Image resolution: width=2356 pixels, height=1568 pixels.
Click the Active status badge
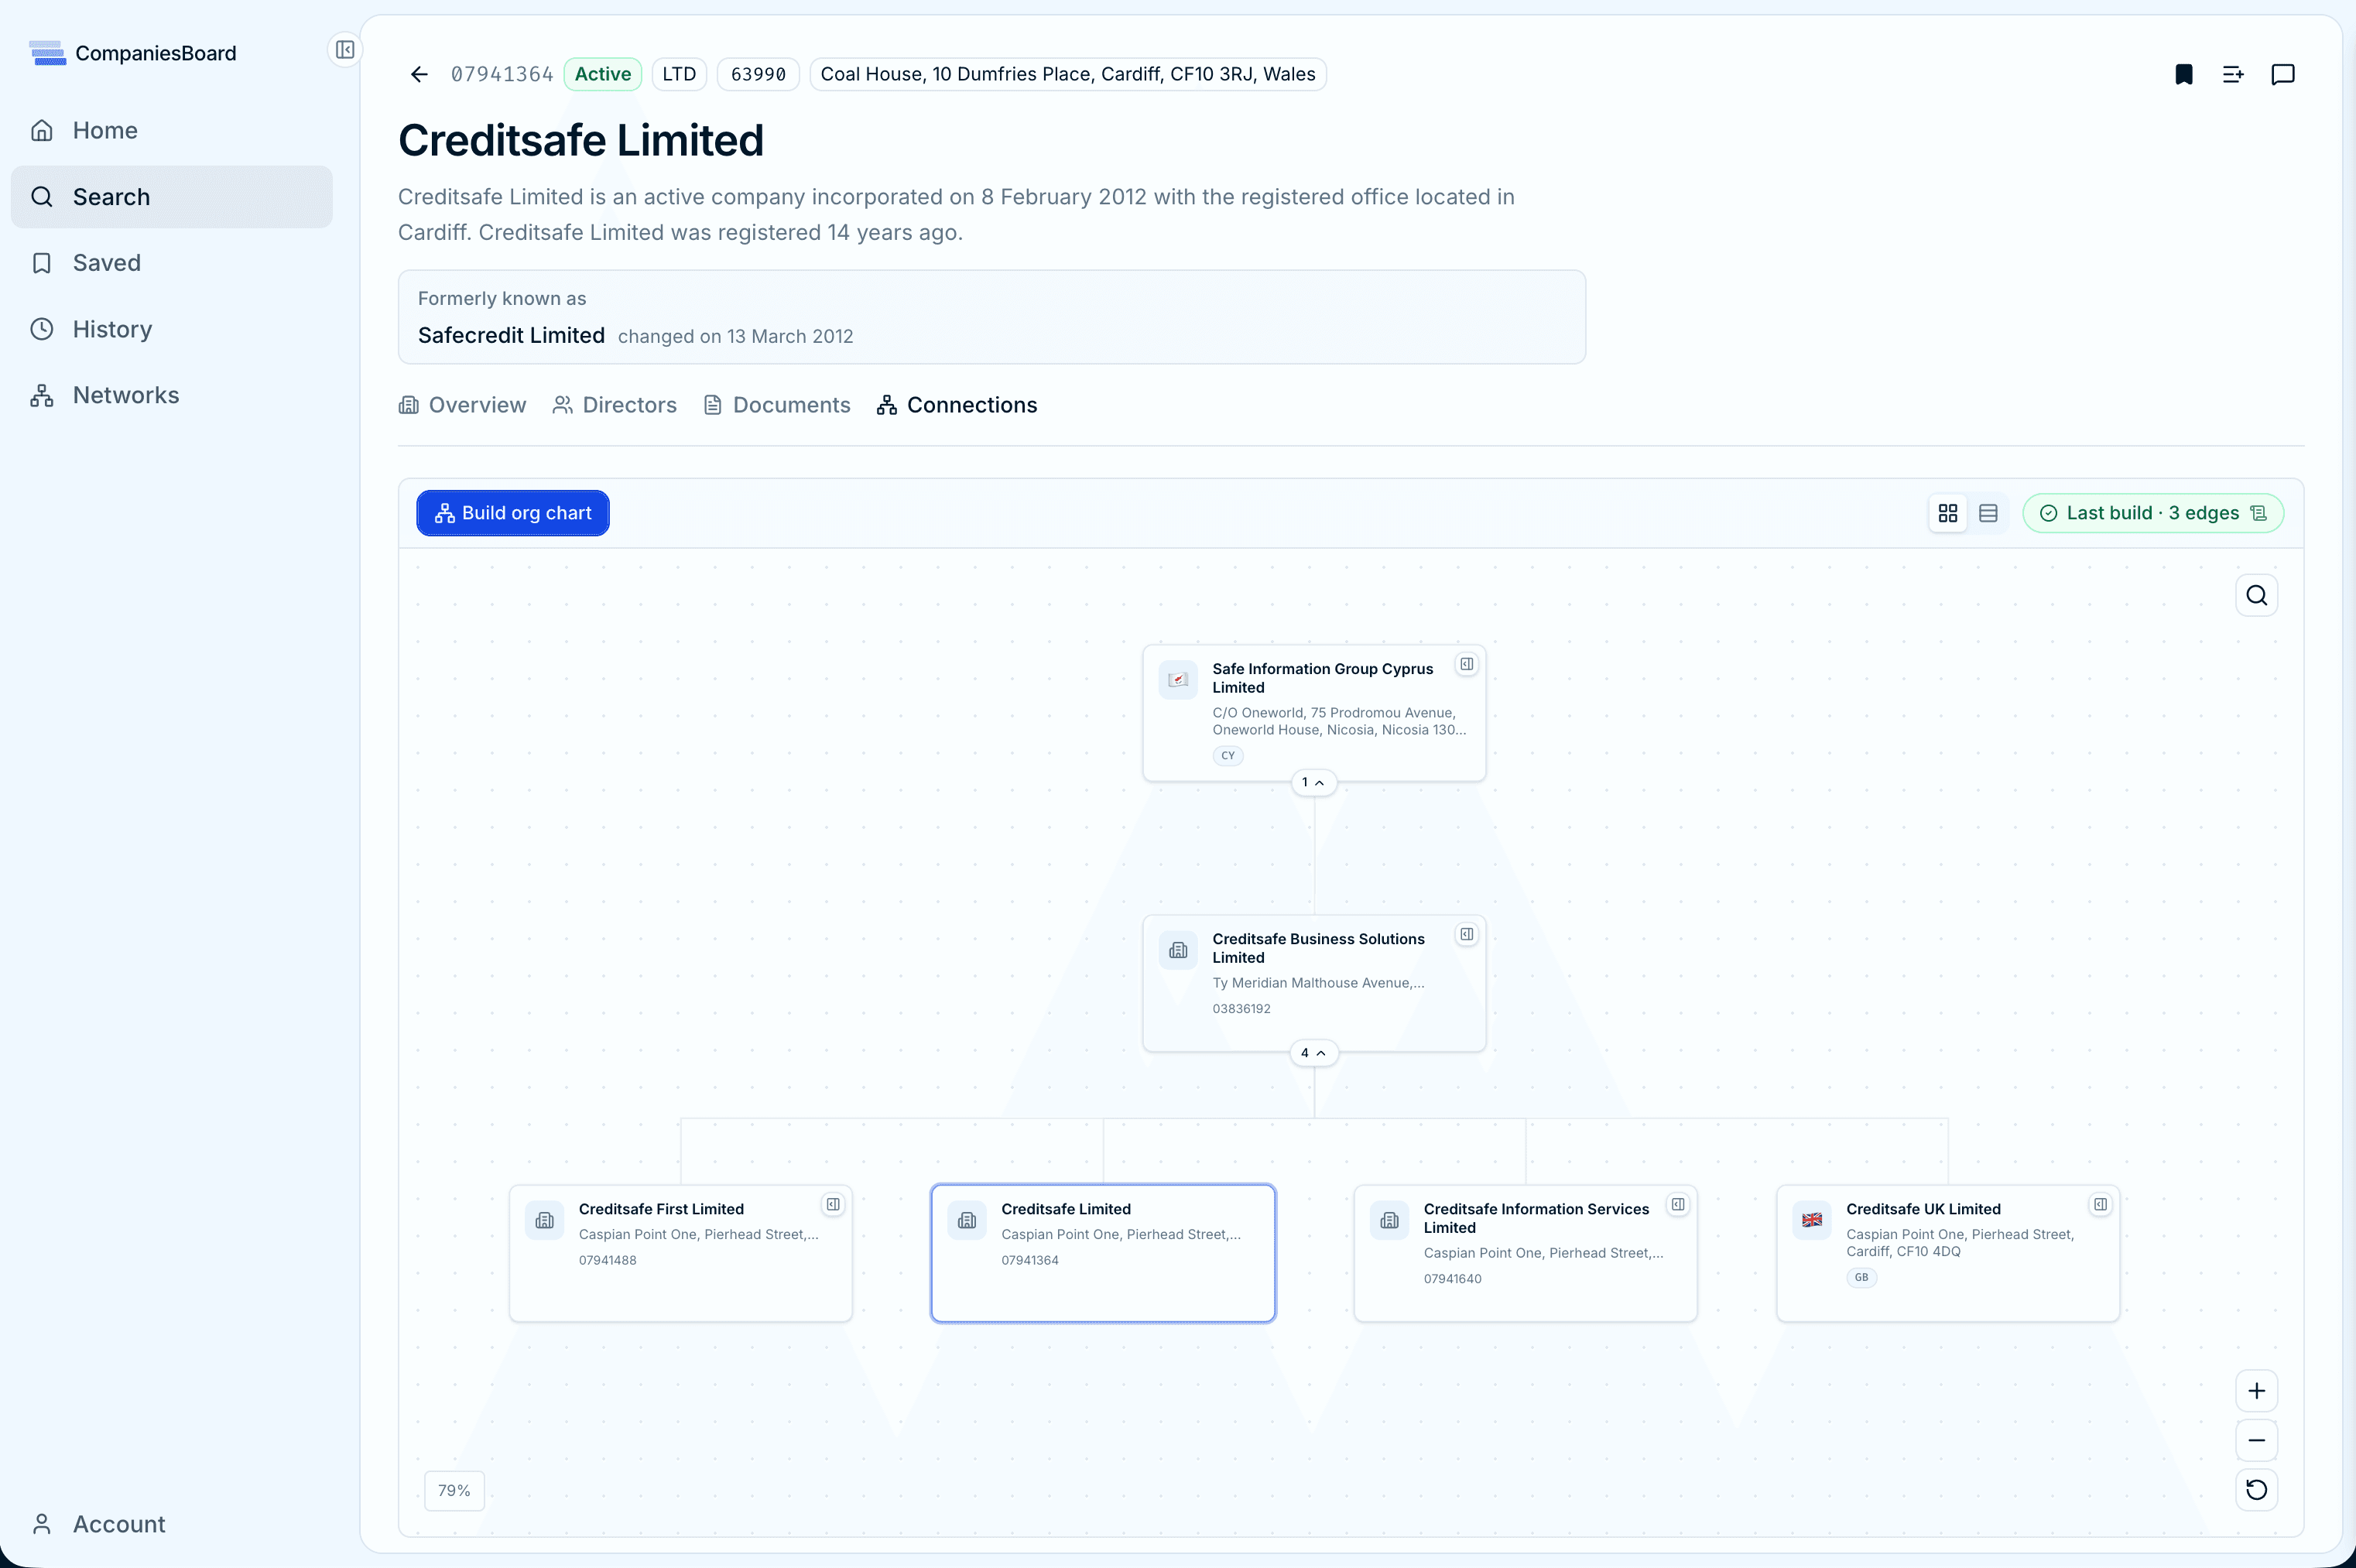click(x=603, y=74)
